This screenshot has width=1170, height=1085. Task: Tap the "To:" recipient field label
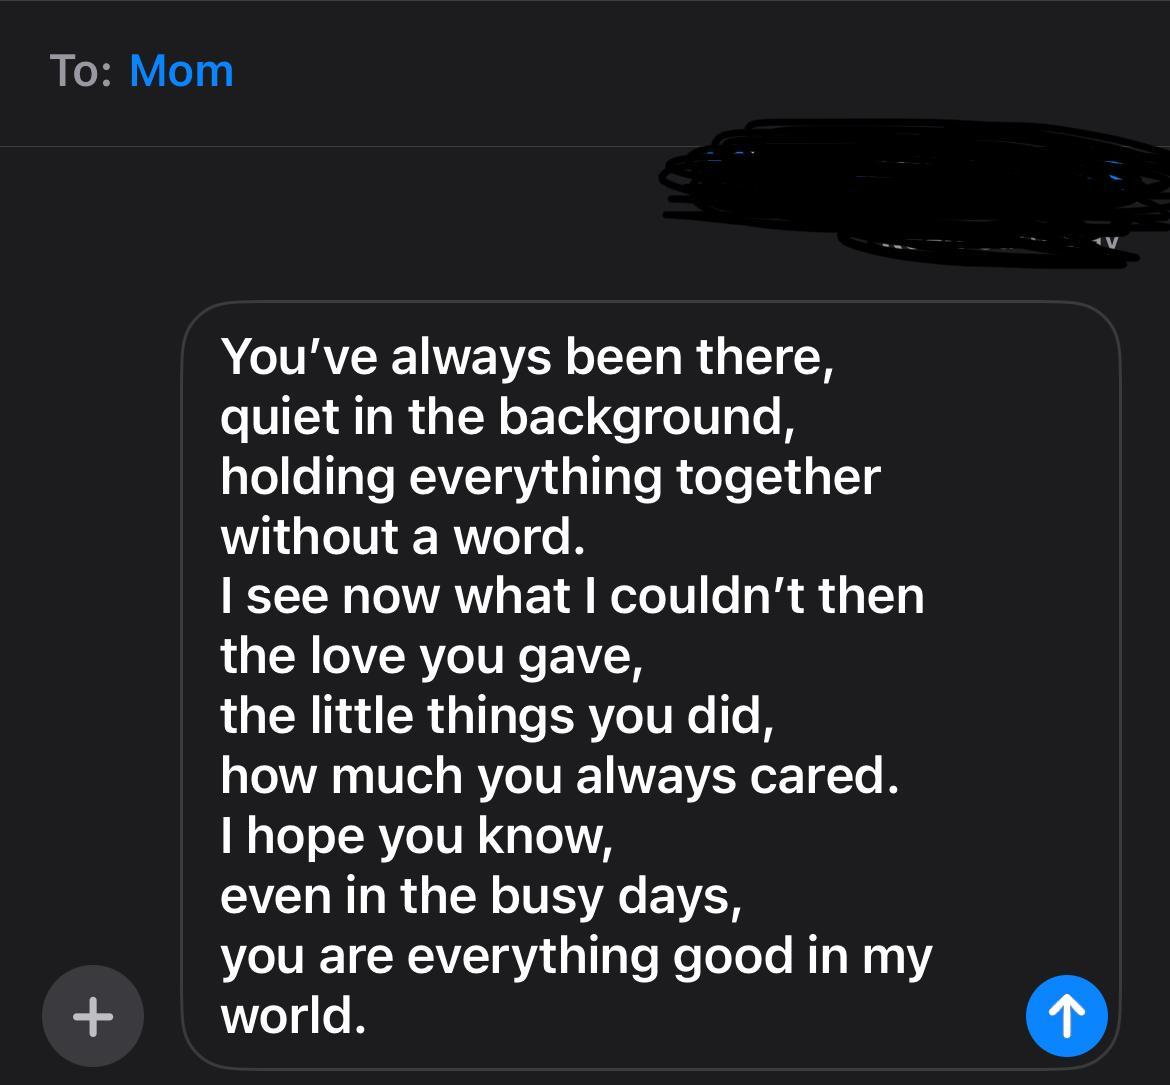pos(83,71)
